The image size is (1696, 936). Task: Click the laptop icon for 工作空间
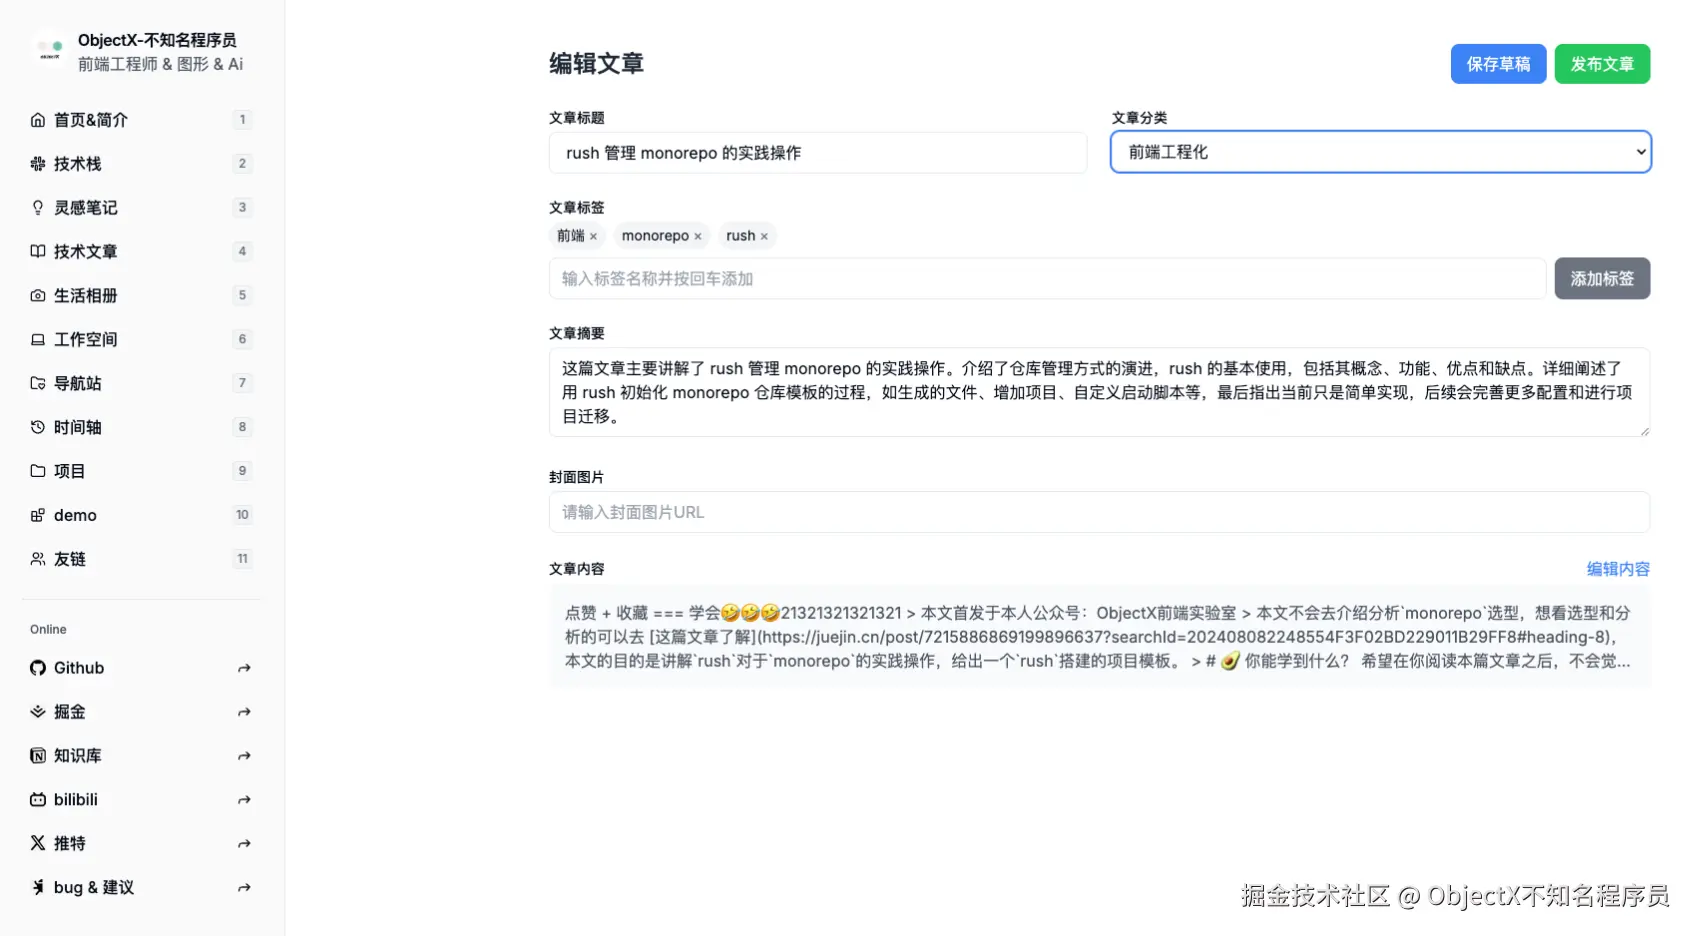(38, 340)
